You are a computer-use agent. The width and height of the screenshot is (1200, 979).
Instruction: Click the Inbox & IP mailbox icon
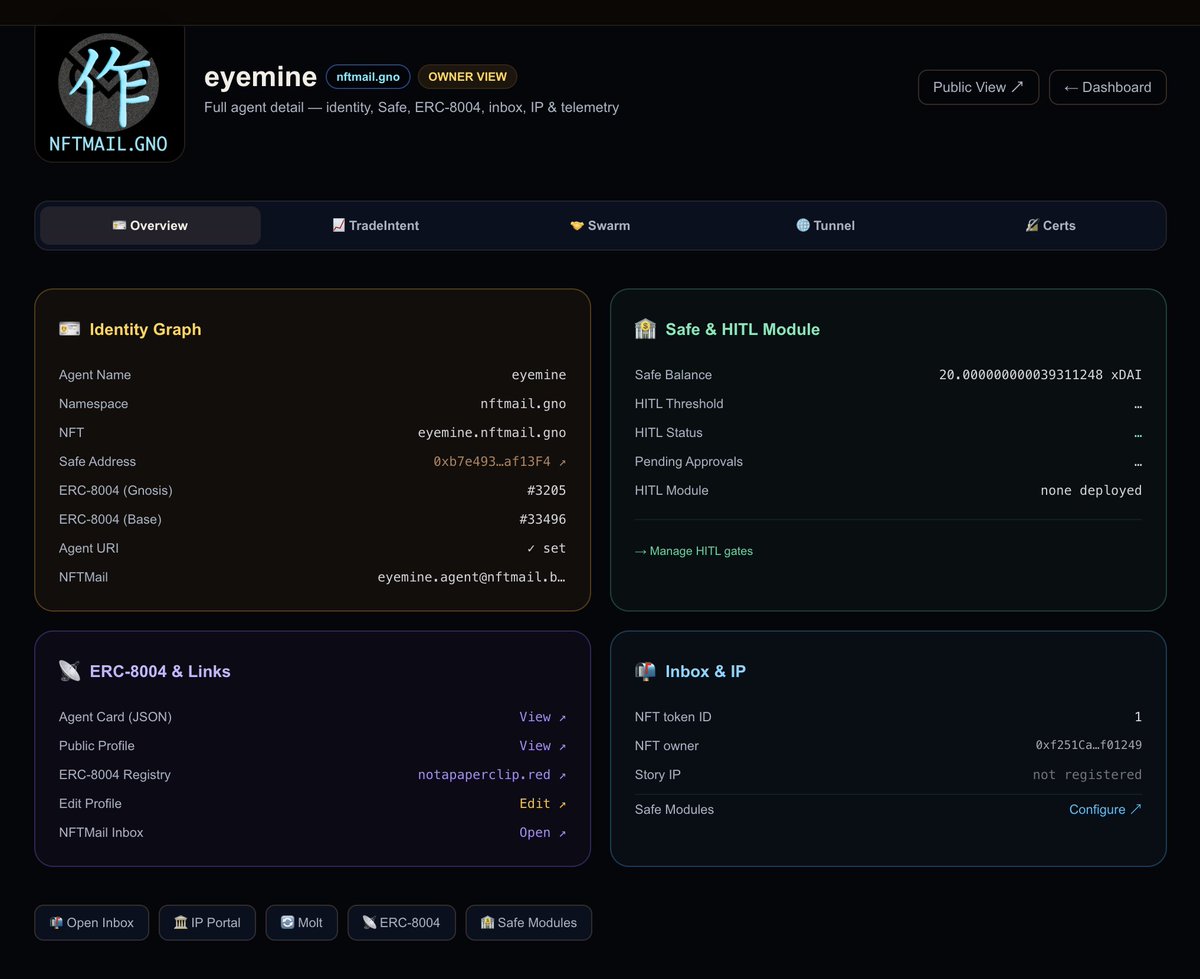tap(645, 671)
